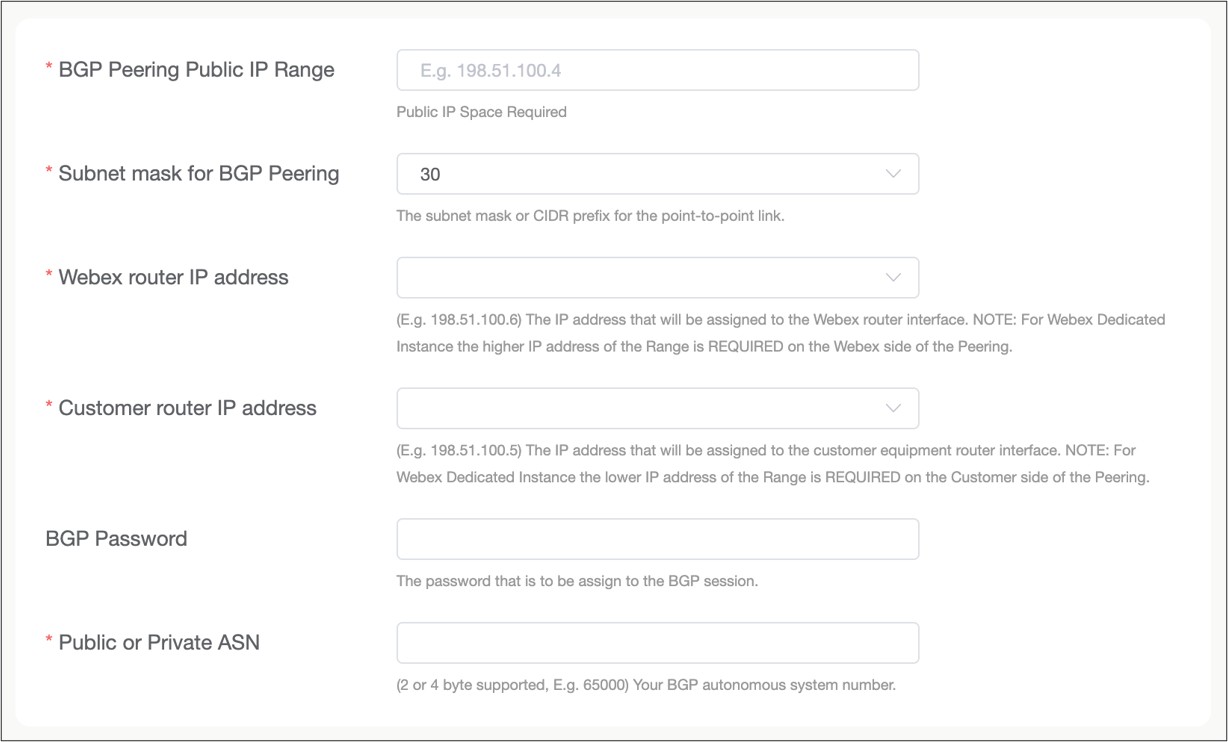Open the Subnet mask for BGP Peering dropdown

(640, 174)
